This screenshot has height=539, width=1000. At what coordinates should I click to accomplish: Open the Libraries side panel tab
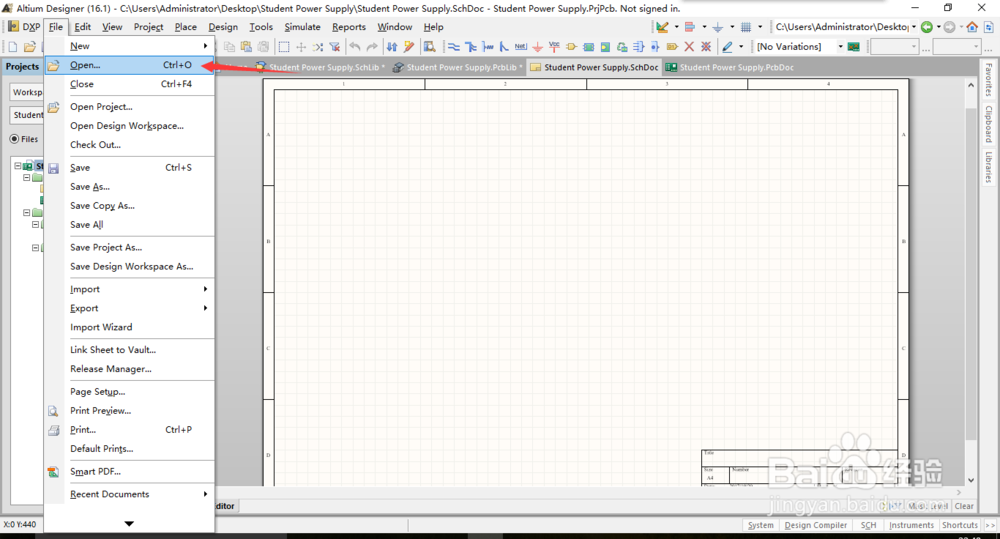click(989, 167)
